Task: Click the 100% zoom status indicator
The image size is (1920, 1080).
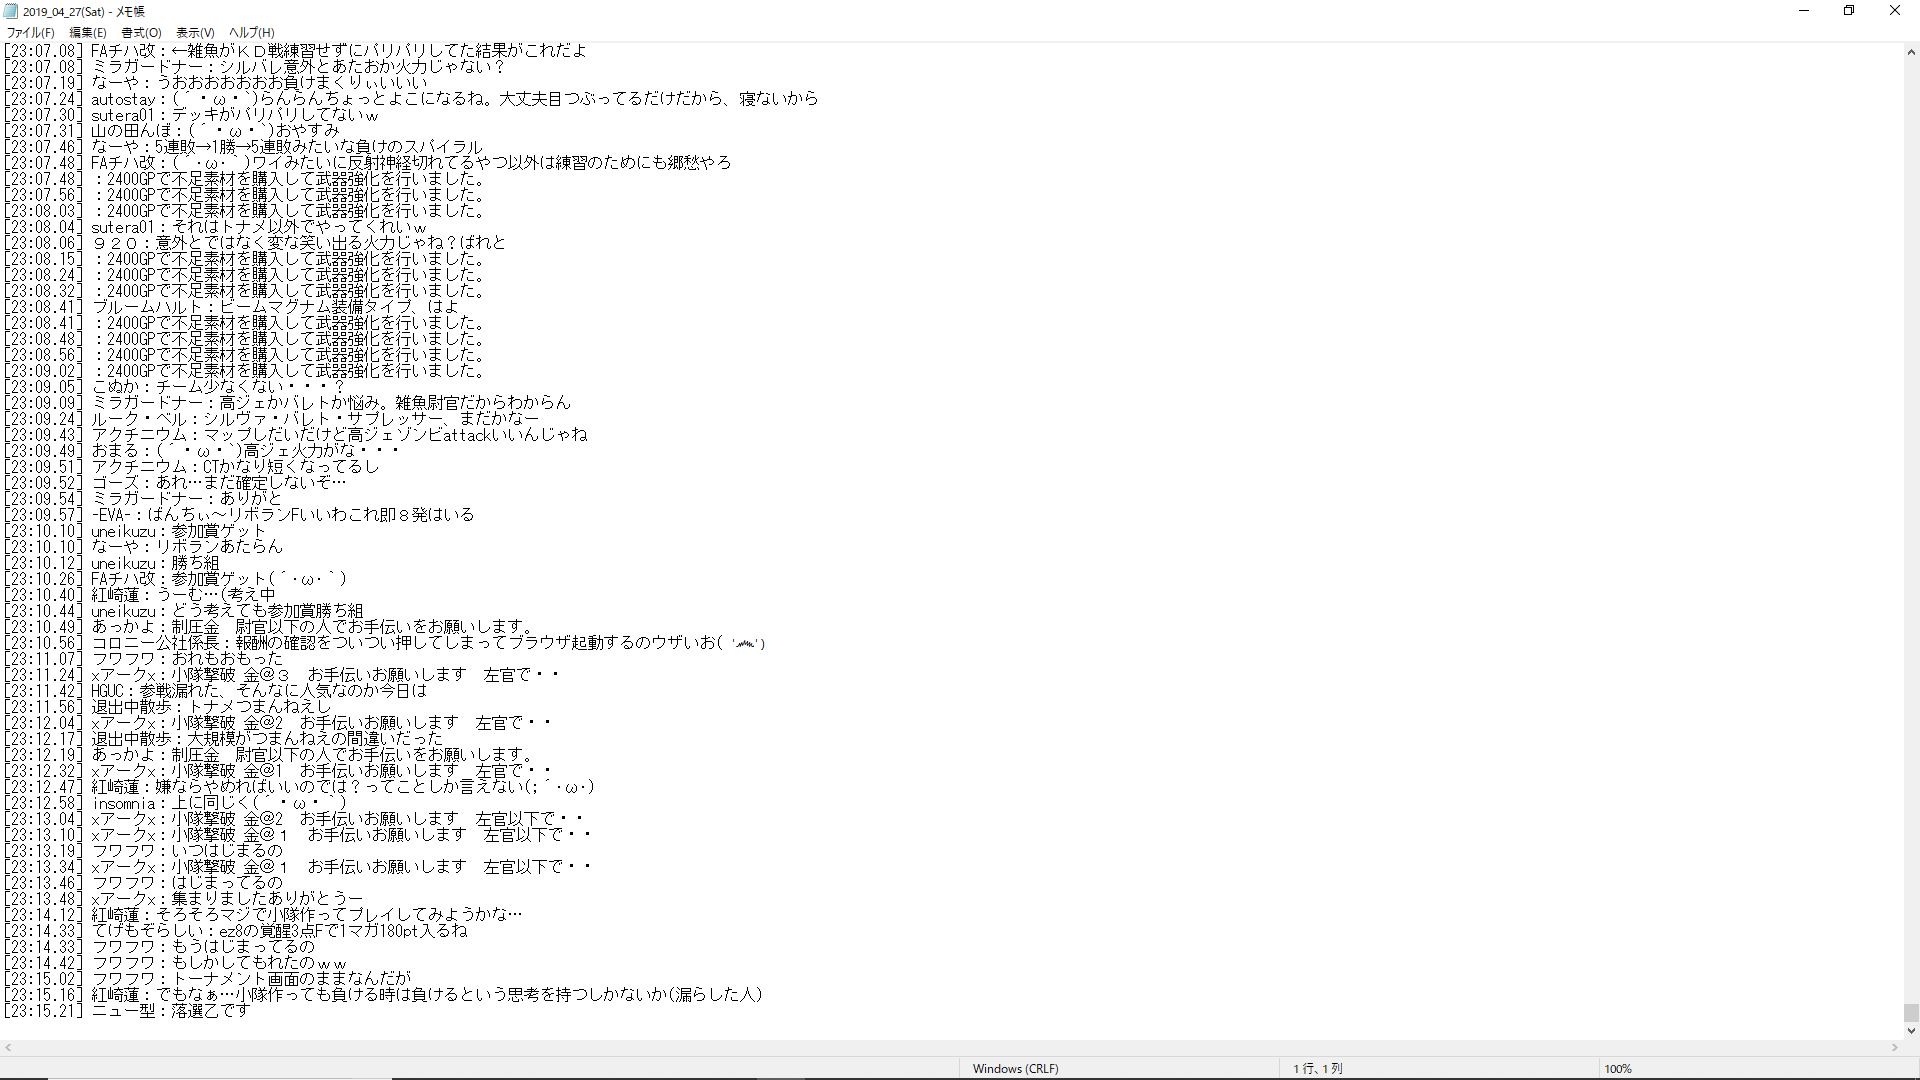Action: click(x=1617, y=1069)
